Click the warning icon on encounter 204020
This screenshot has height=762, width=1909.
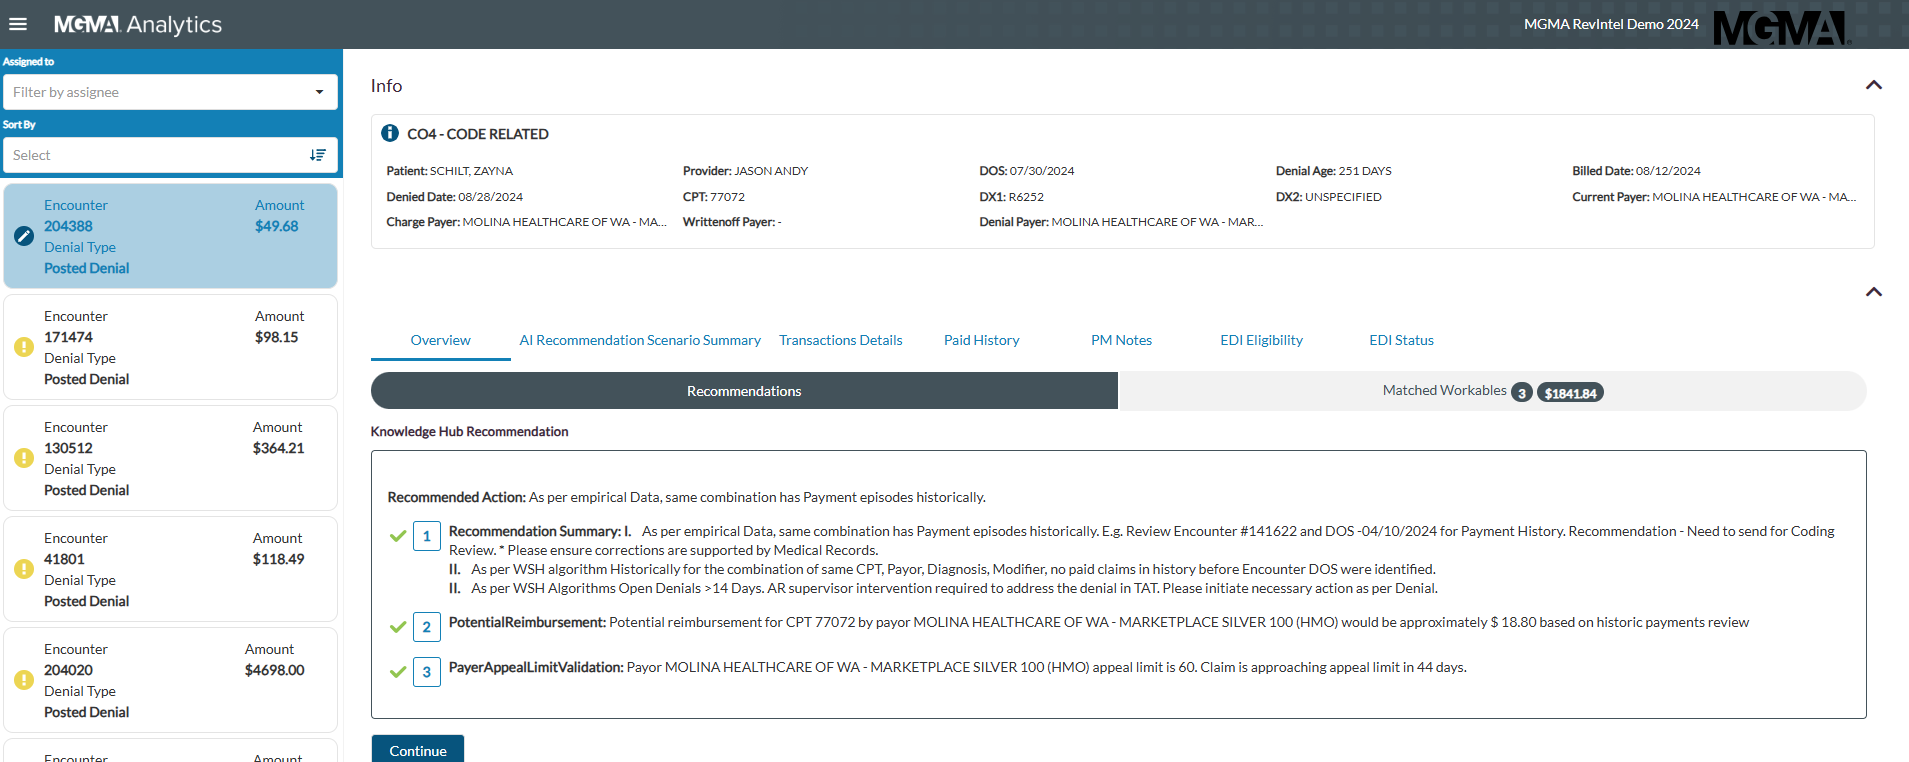(x=24, y=680)
